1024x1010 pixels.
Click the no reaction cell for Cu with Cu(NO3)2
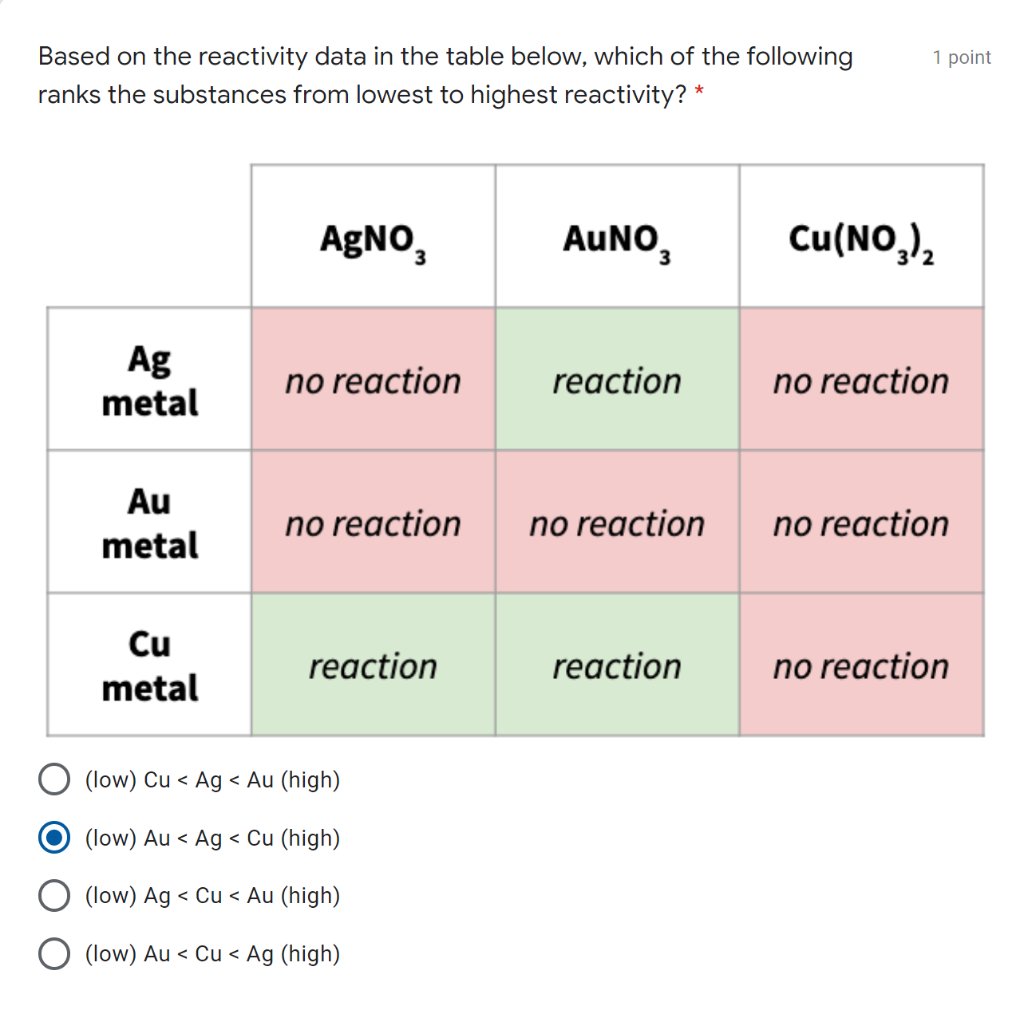coord(862,665)
